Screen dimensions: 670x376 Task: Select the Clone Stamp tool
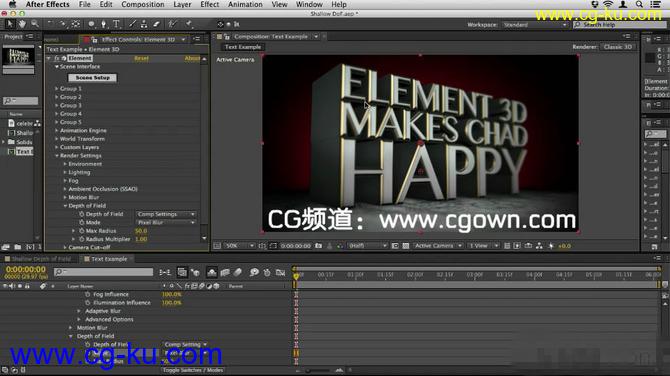pos(144,24)
